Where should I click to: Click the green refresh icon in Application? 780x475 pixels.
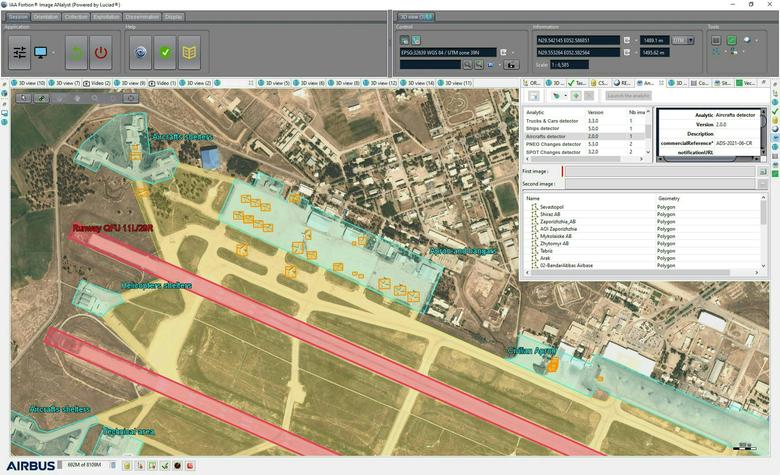[x=75, y=52]
